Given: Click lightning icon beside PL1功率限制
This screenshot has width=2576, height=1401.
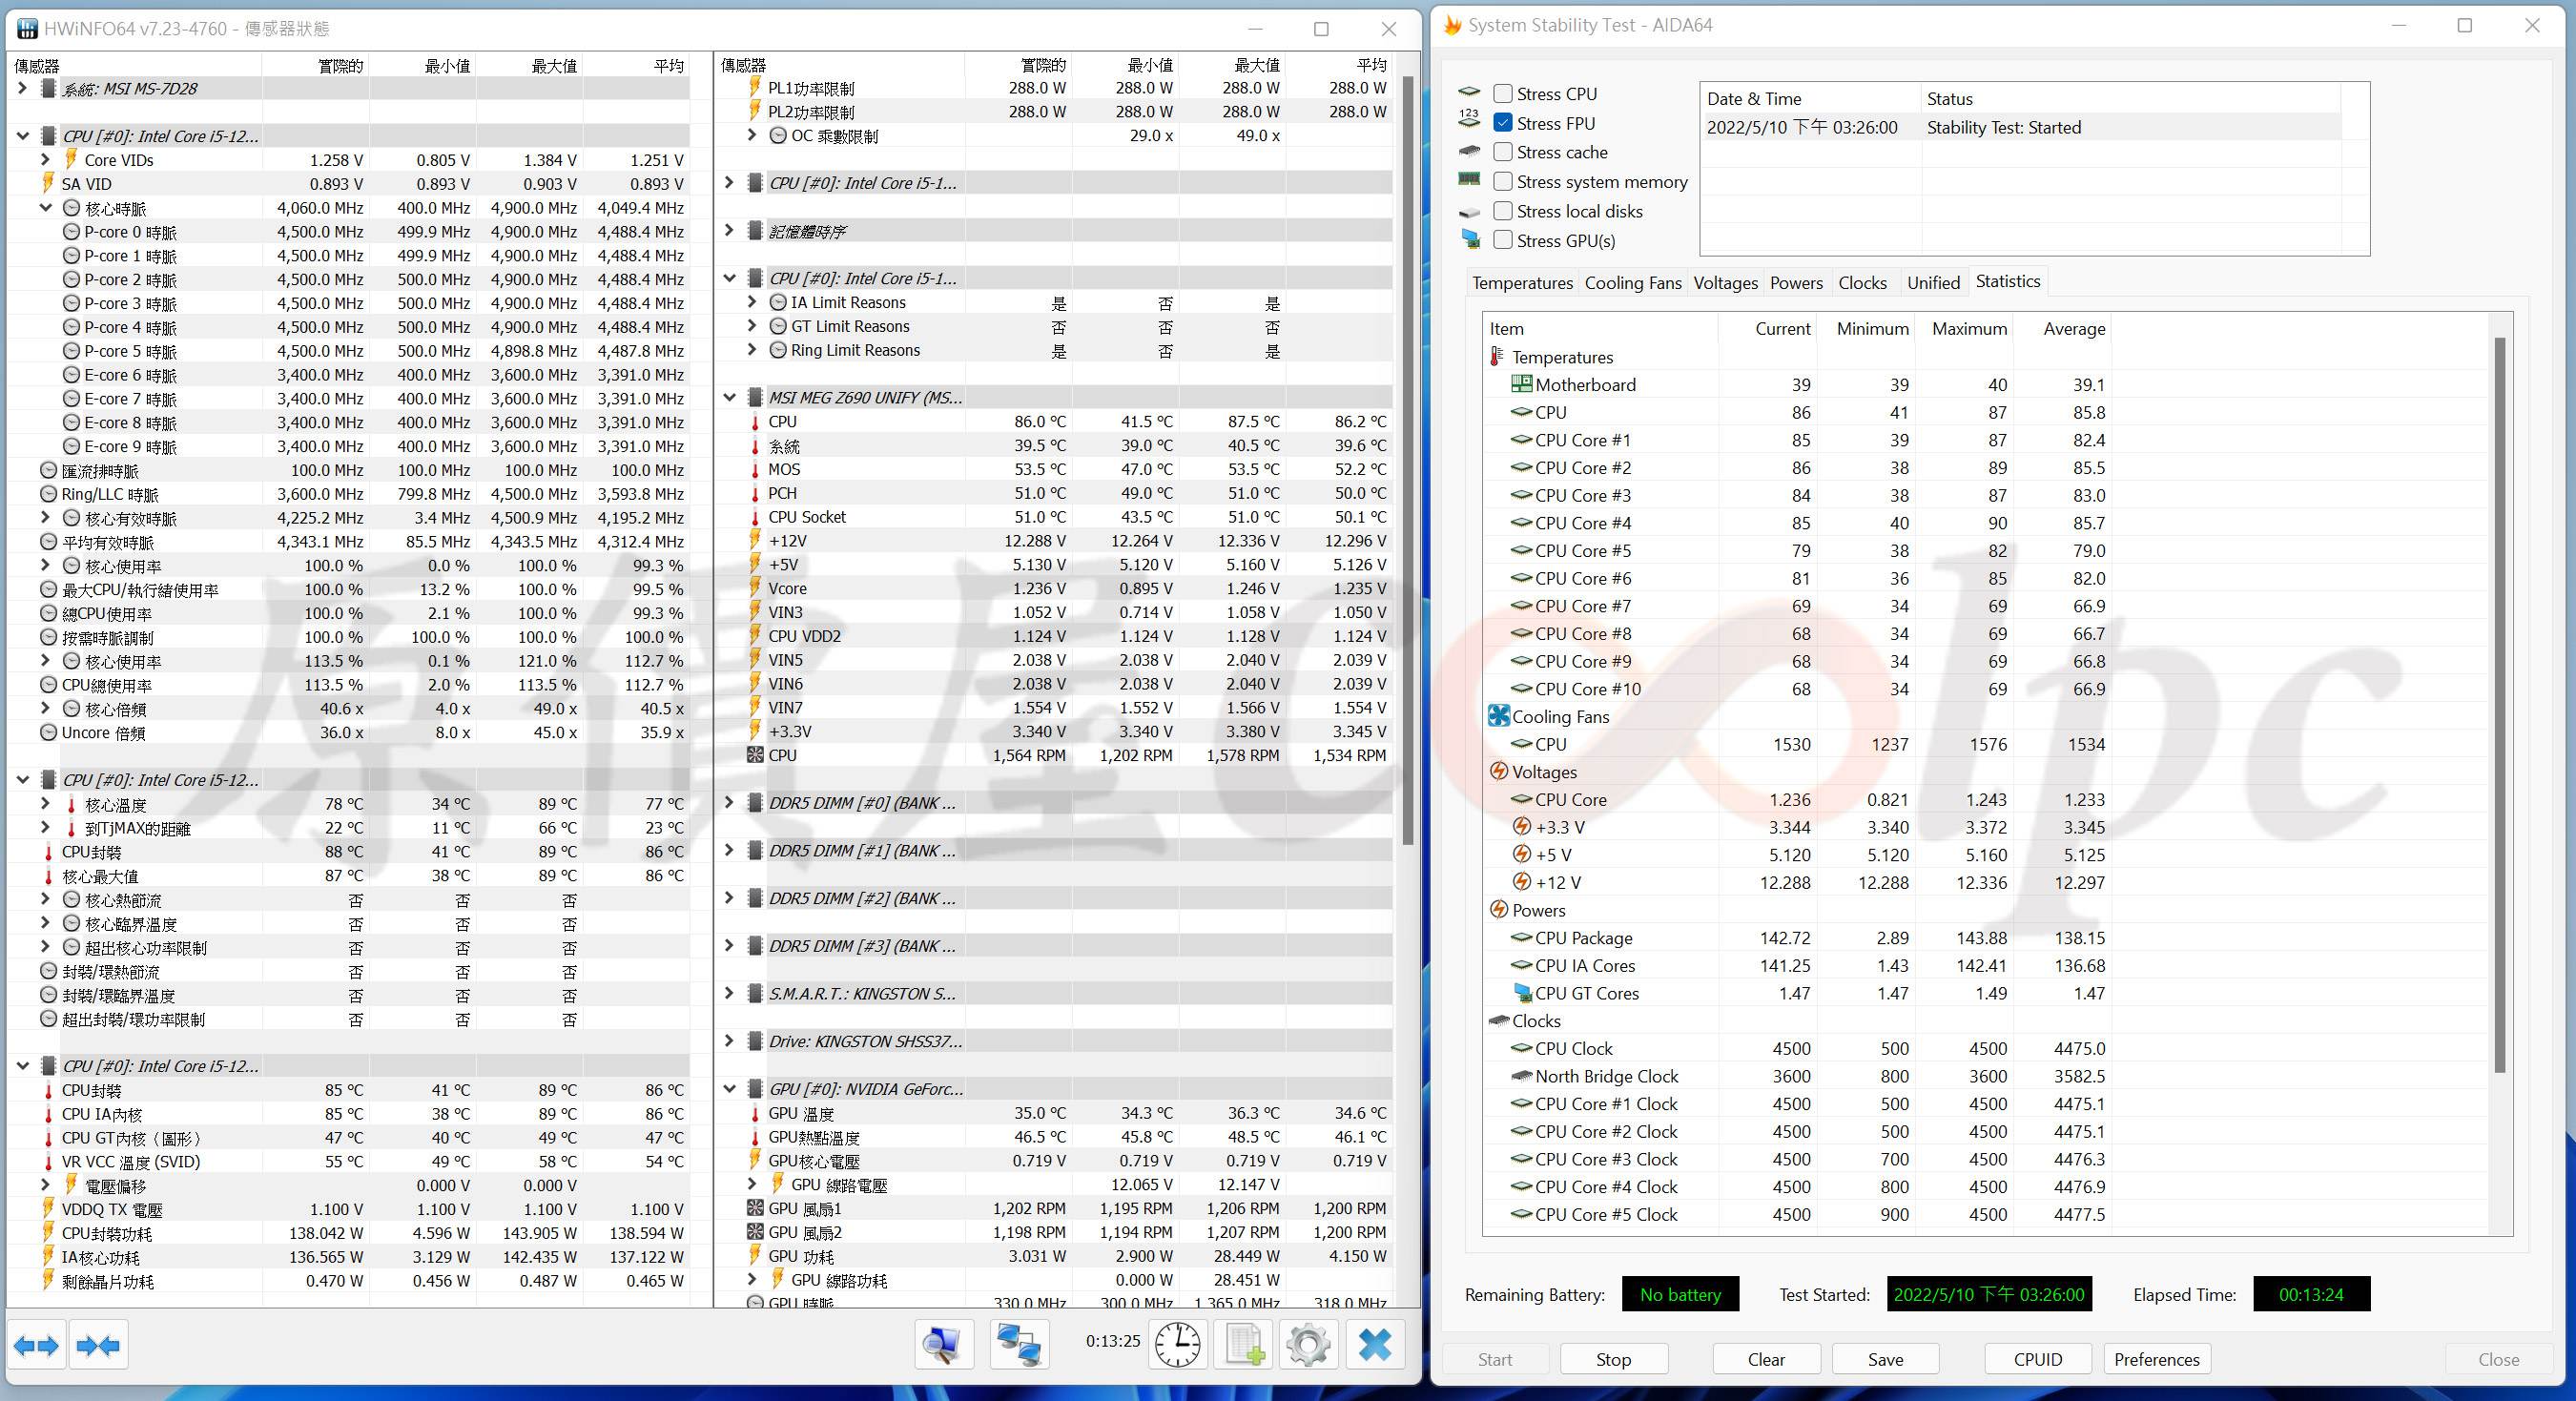Looking at the screenshot, I should (755, 88).
